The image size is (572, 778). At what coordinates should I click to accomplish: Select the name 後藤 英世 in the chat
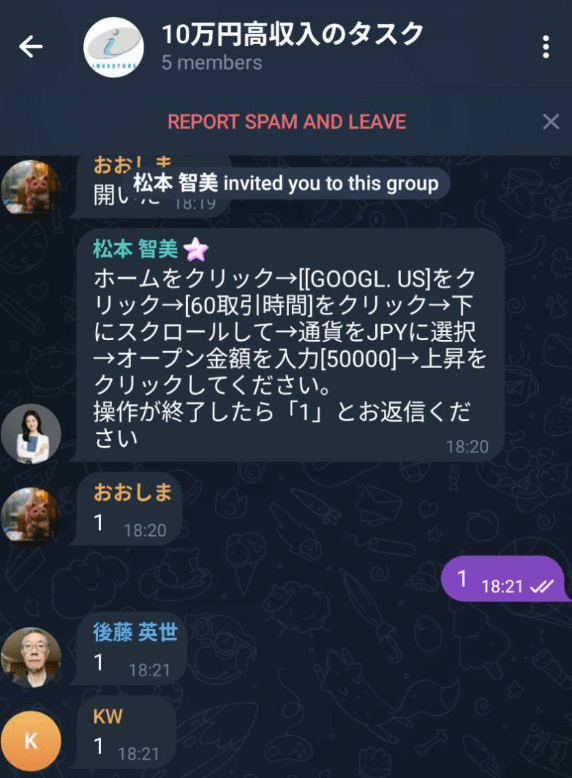click(135, 632)
